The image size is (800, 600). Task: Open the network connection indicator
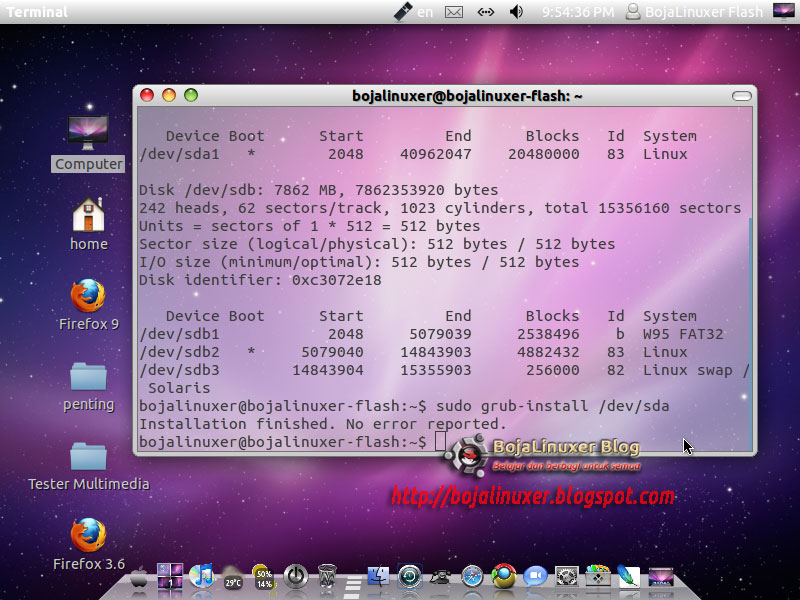486,12
